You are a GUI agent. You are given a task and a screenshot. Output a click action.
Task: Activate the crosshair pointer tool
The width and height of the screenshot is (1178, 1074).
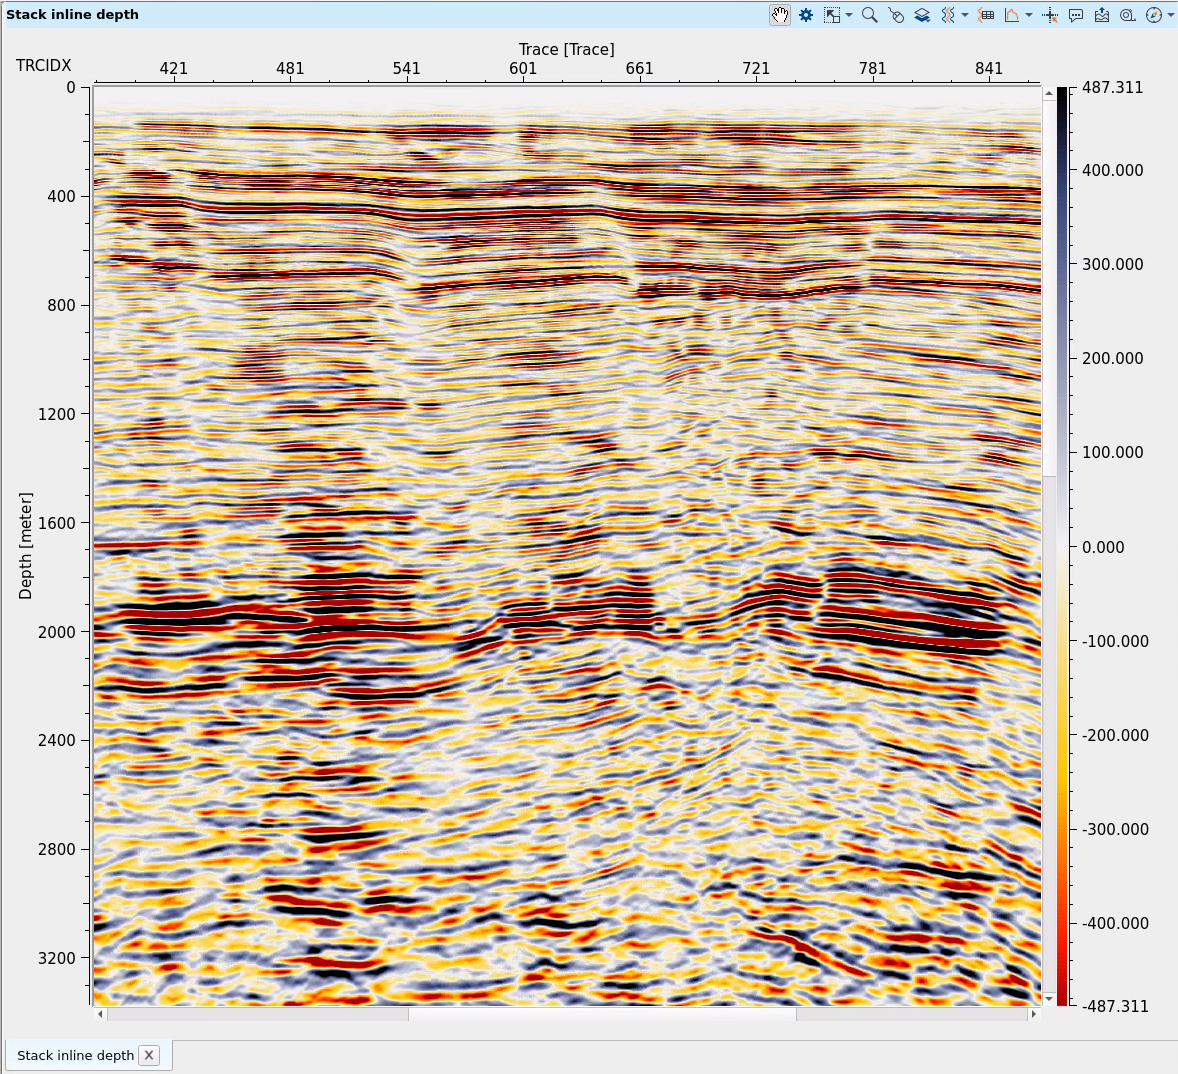click(1049, 15)
